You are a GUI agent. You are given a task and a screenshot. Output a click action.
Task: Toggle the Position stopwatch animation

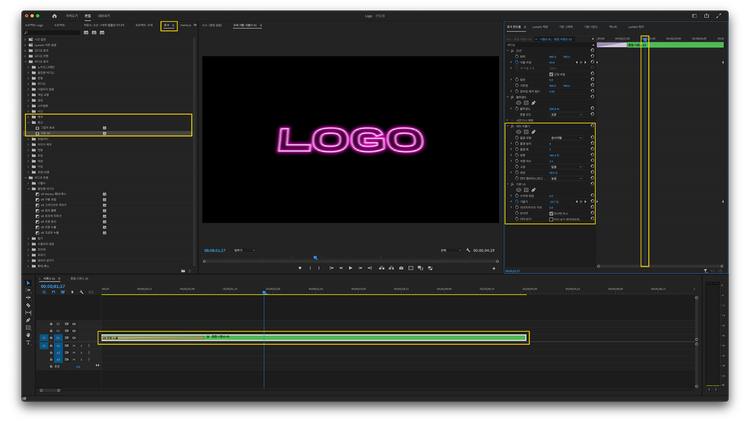pos(517,56)
